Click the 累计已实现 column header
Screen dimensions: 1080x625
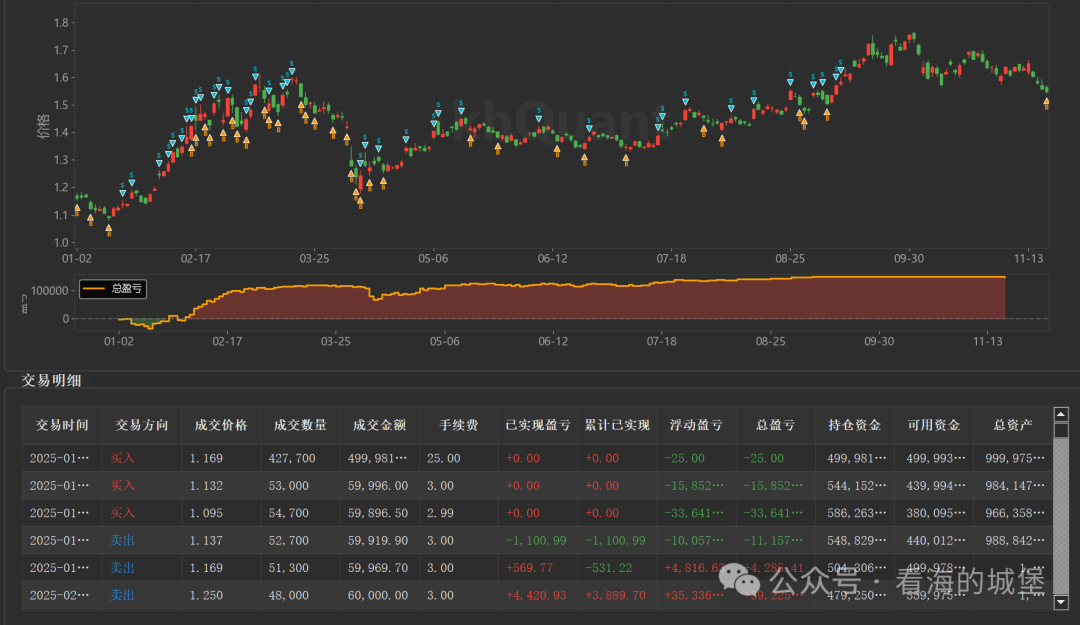click(x=616, y=425)
